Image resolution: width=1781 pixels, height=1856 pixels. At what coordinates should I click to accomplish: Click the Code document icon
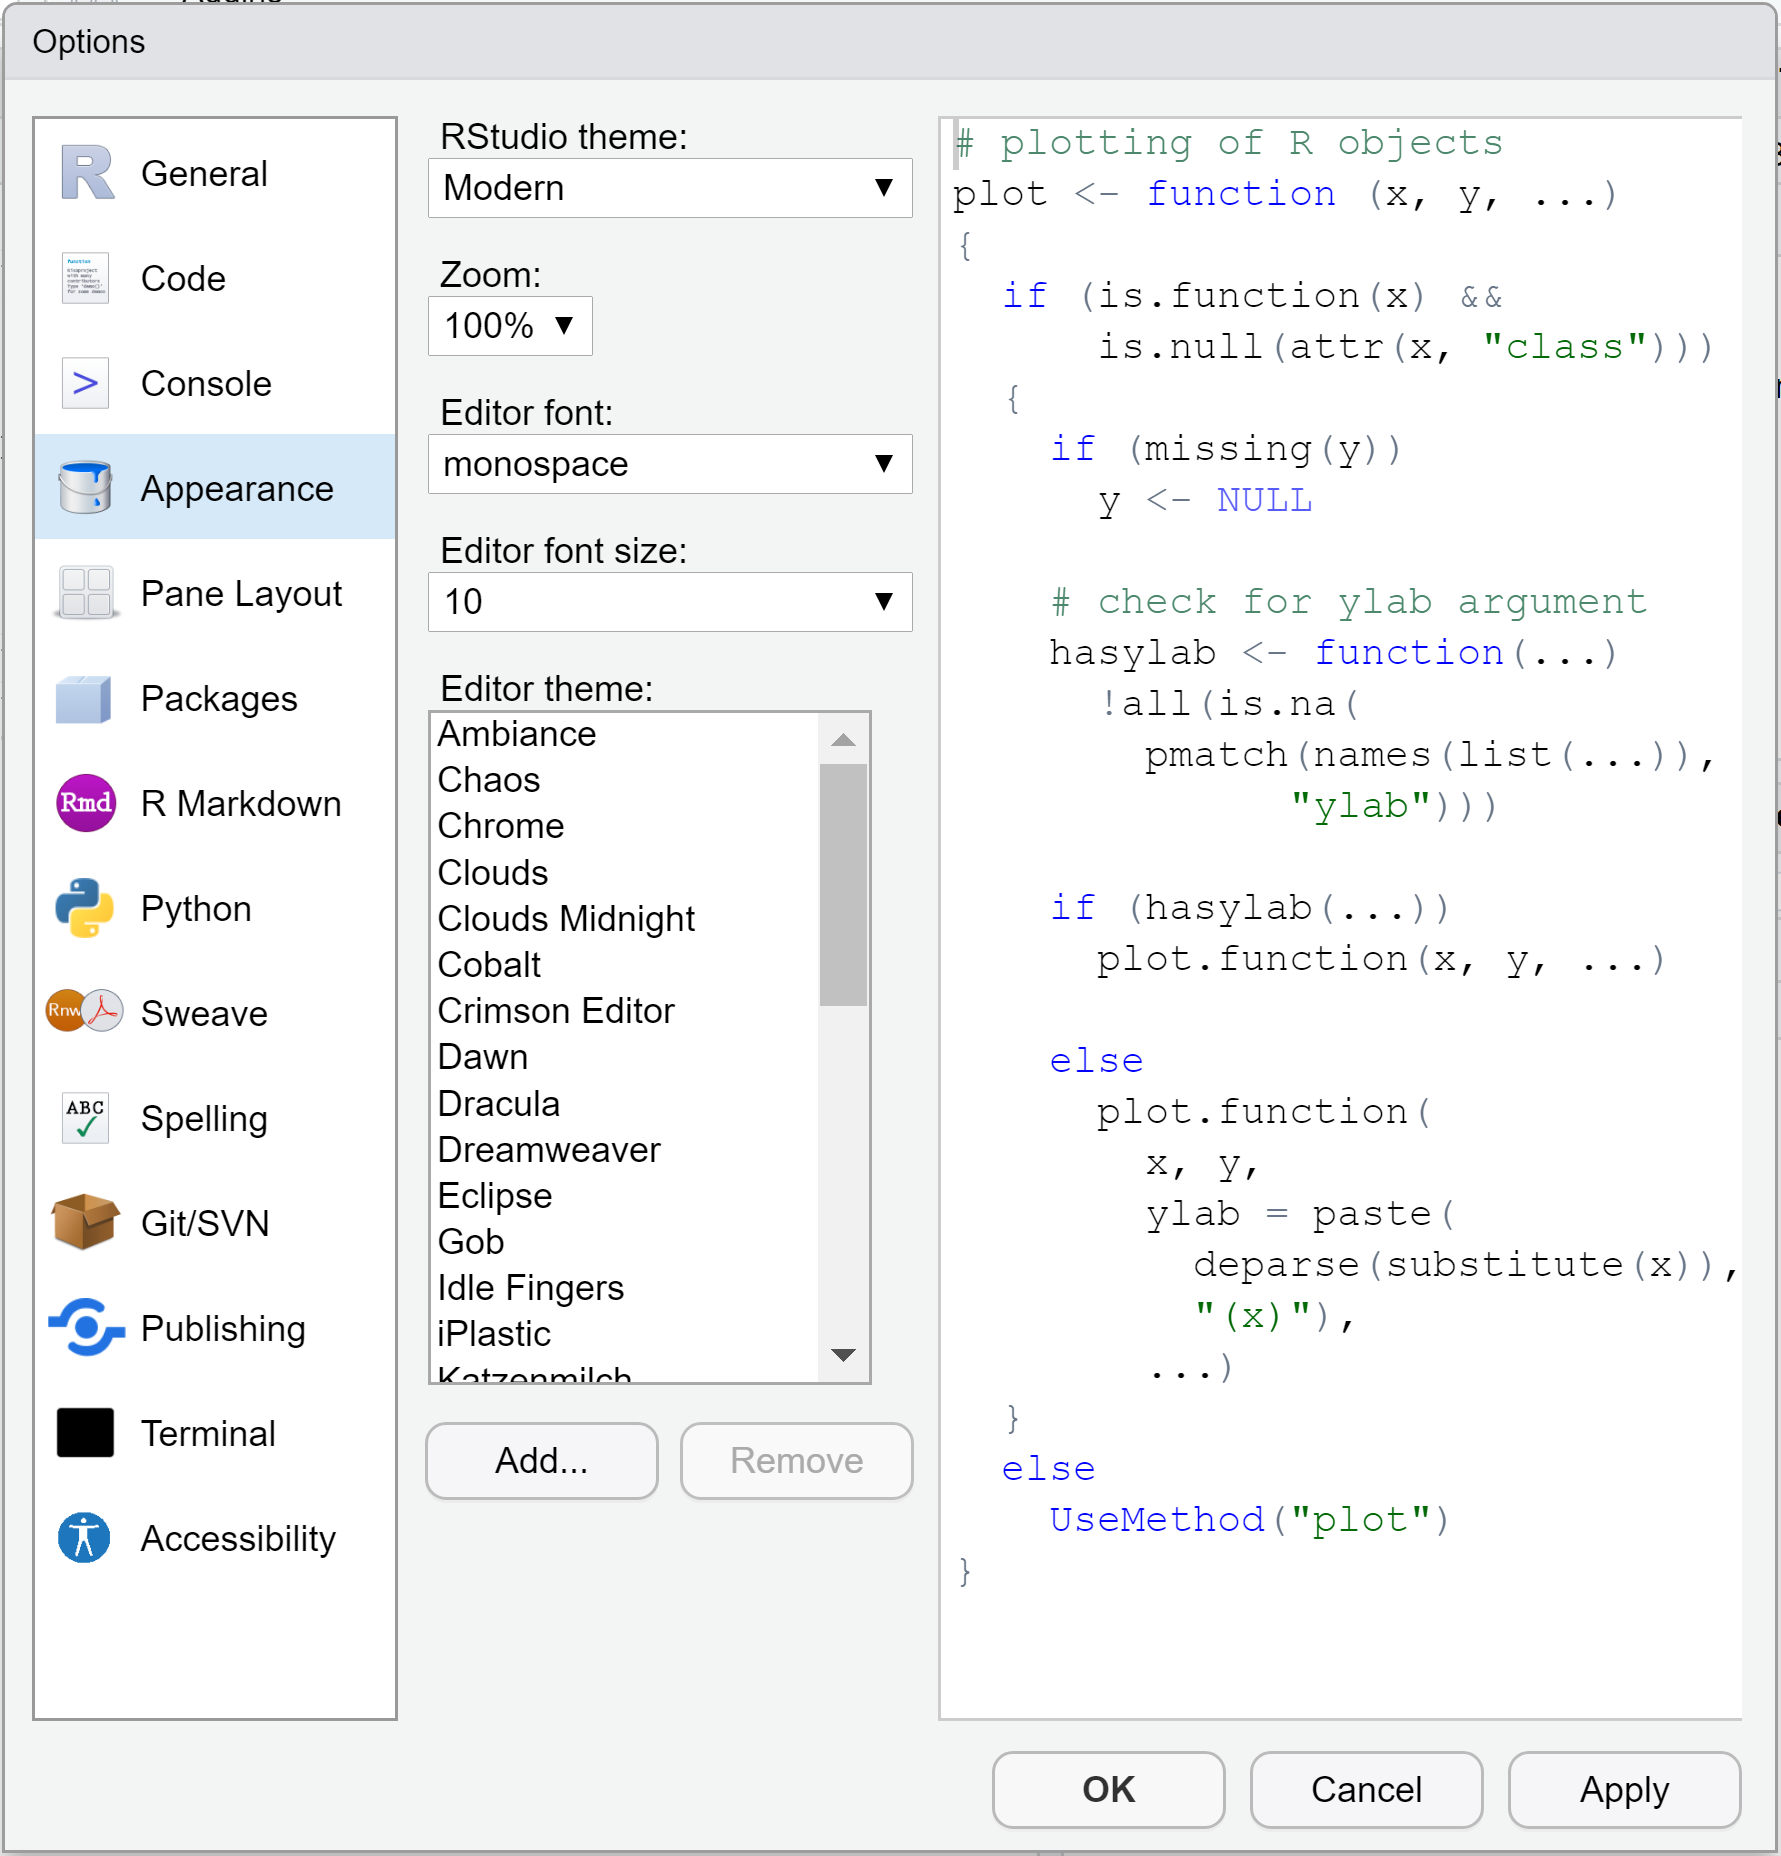[x=85, y=278]
